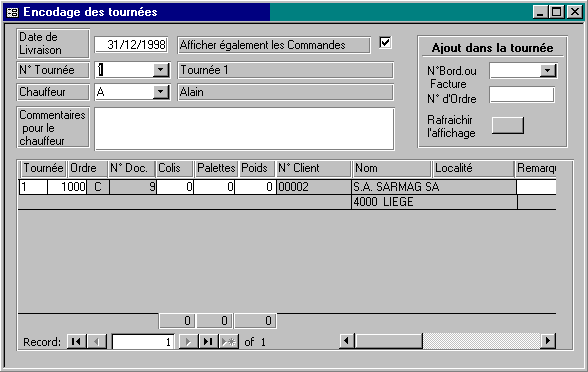Image resolution: width=588 pixels, height=372 pixels.
Task: Click N° Doc. cell showing 9
Action: coord(133,187)
